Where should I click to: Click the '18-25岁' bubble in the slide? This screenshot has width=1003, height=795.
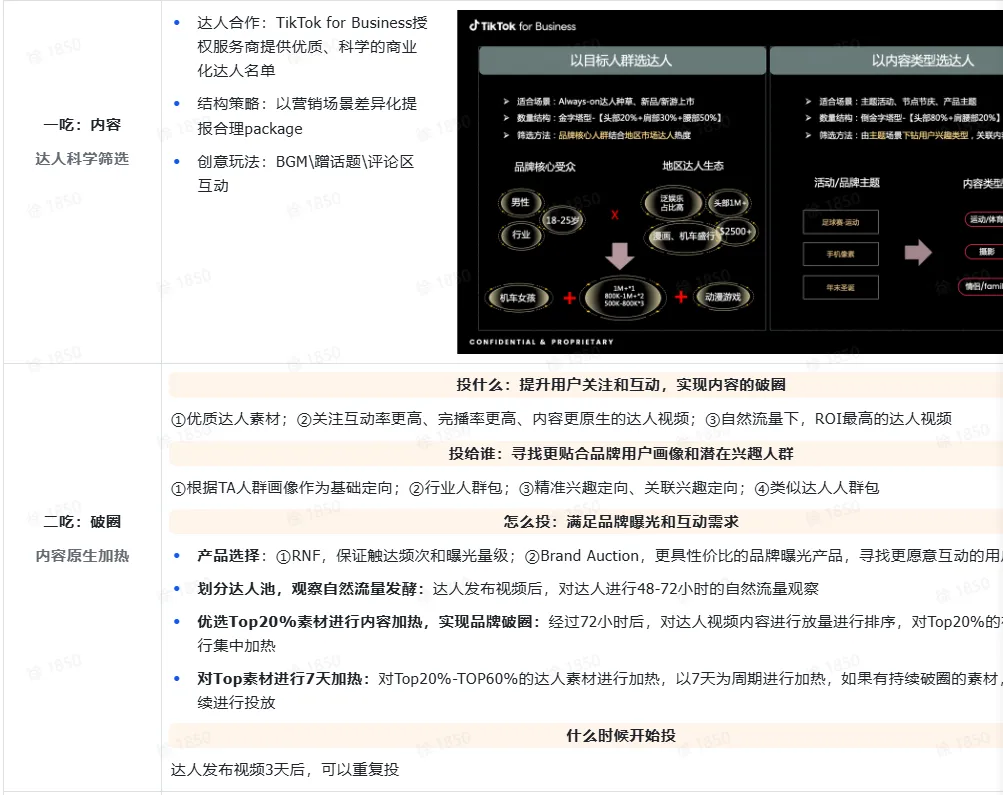pos(562,221)
